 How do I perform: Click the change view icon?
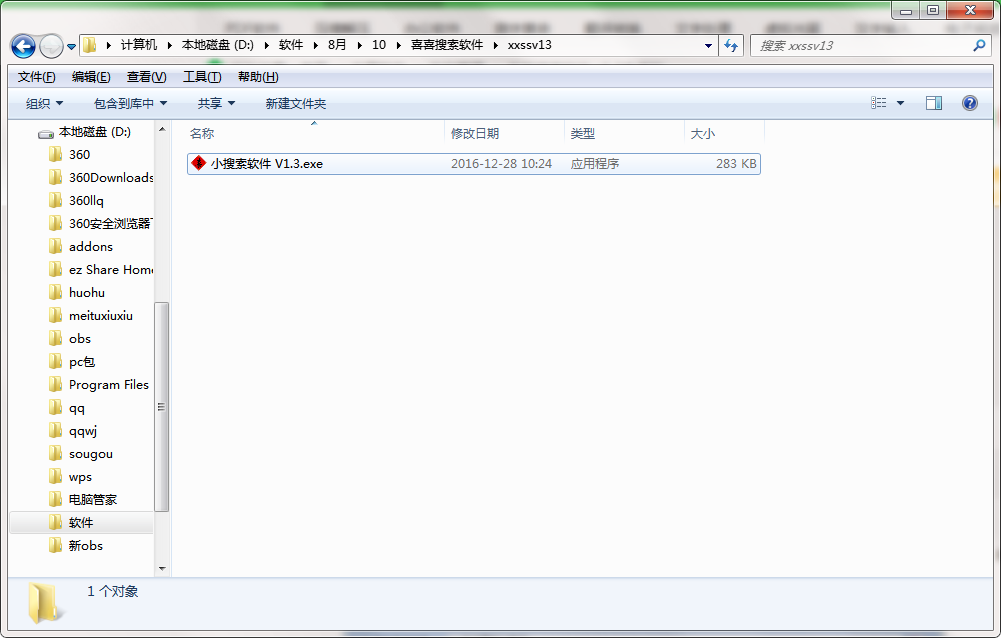pyautogui.click(x=878, y=103)
